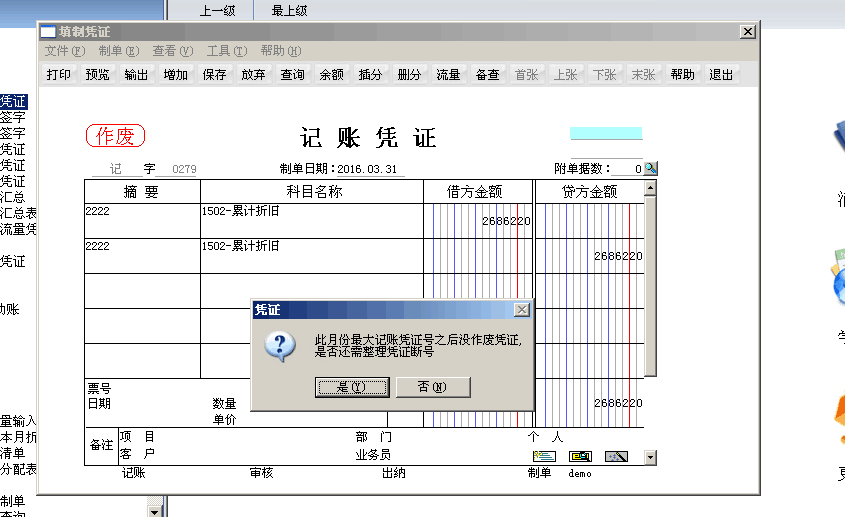Click the 打印 toolbar button

[59, 74]
